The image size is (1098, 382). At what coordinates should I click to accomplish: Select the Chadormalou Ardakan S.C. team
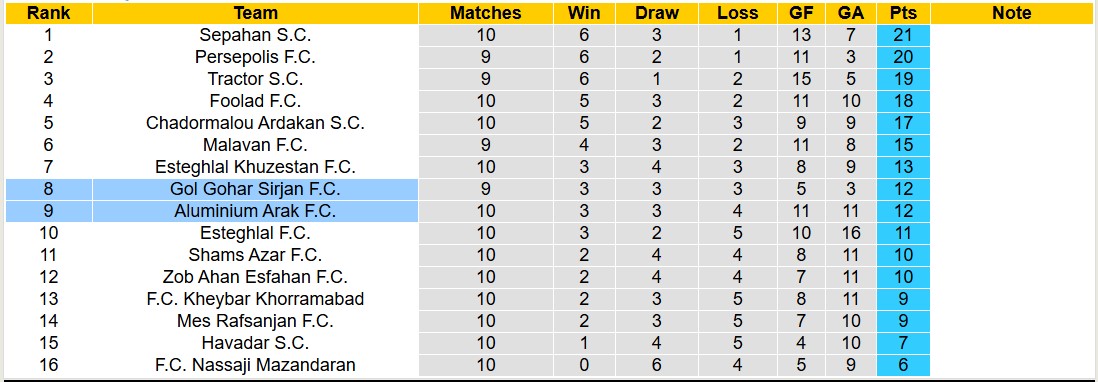pos(256,123)
